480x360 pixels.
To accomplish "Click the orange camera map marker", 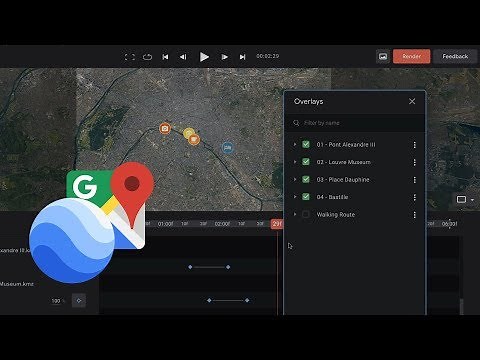I will click(x=165, y=128).
